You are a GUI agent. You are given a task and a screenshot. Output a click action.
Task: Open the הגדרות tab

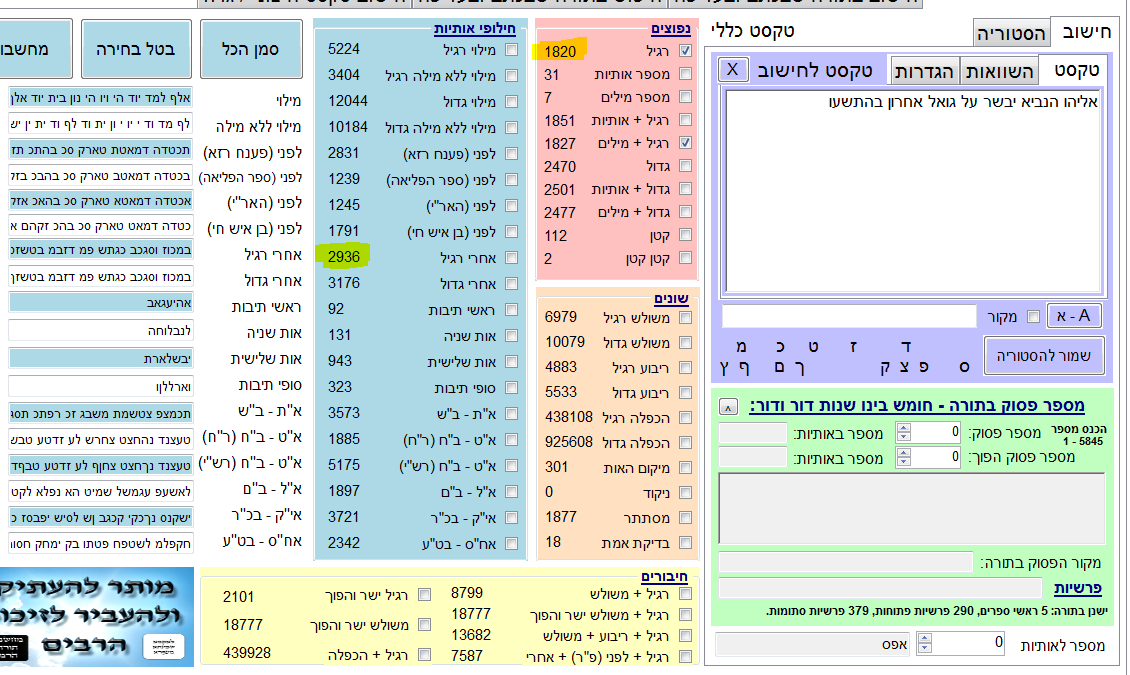coord(923,71)
